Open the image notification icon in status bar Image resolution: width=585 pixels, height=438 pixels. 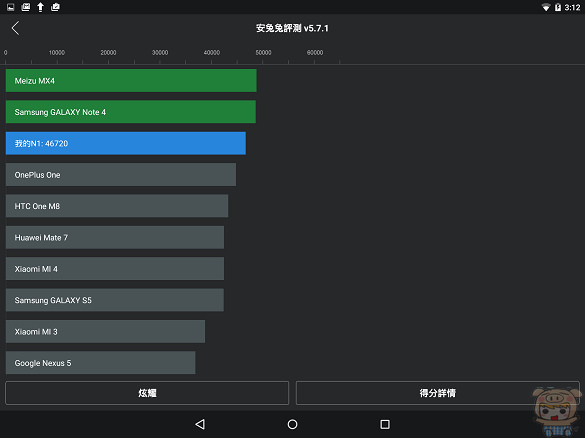point(10,7)
